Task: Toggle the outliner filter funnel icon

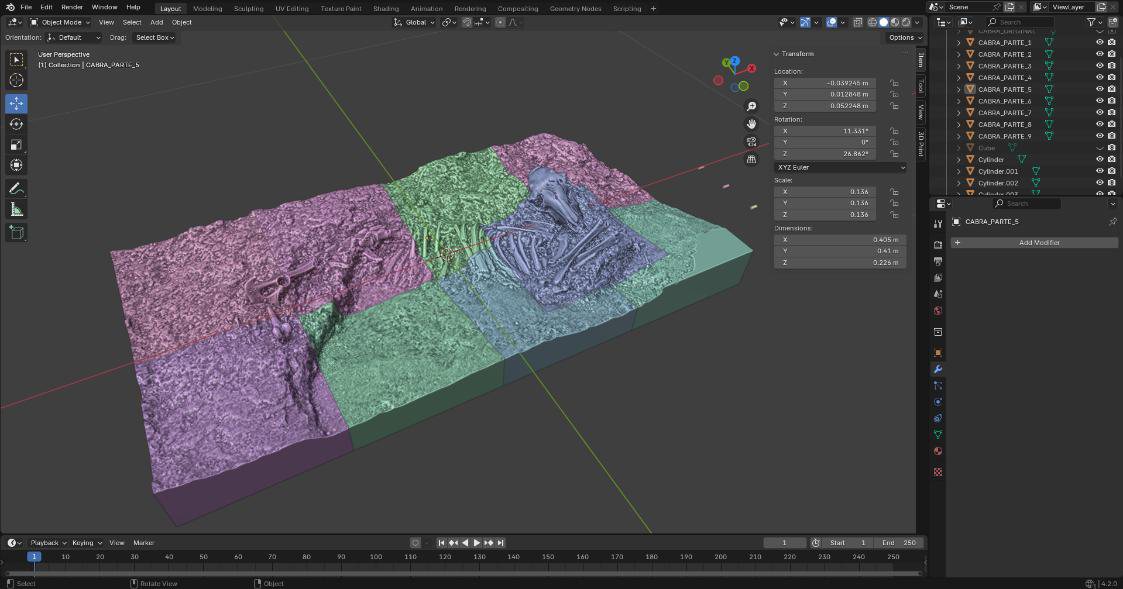Action: click(x=1091, y=22)
